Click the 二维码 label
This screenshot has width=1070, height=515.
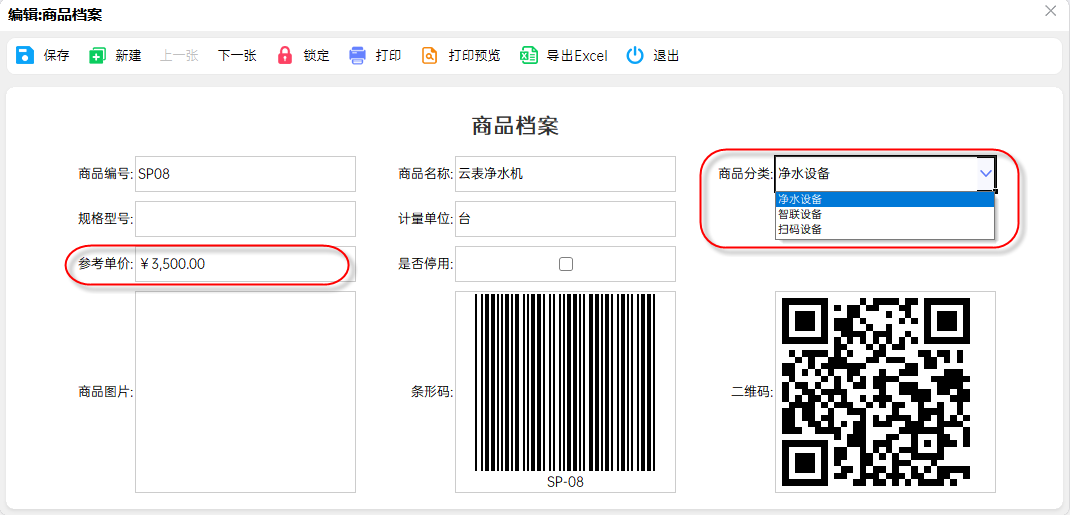tap(753, 392)
